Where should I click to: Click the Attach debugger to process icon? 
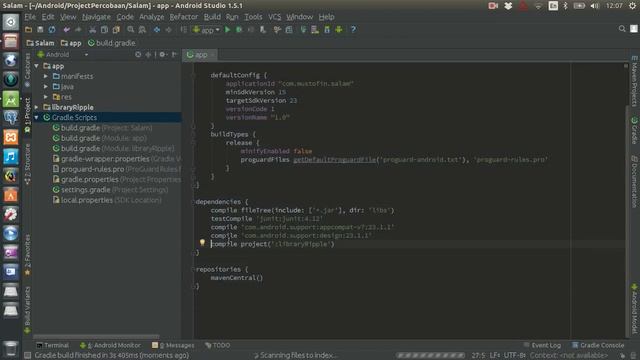[x=263, y=30]
